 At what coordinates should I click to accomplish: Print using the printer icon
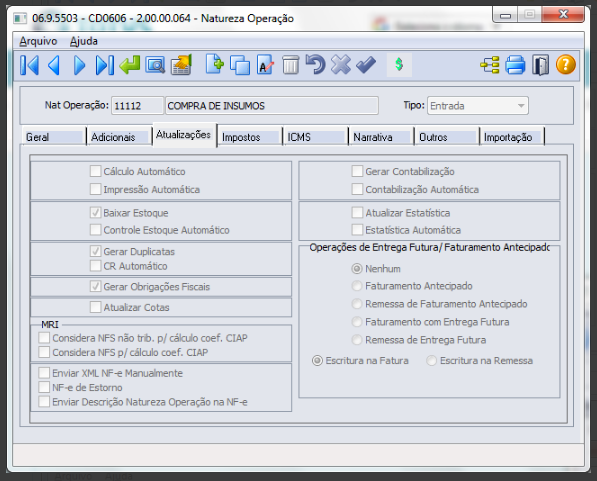tap(515, 65)
